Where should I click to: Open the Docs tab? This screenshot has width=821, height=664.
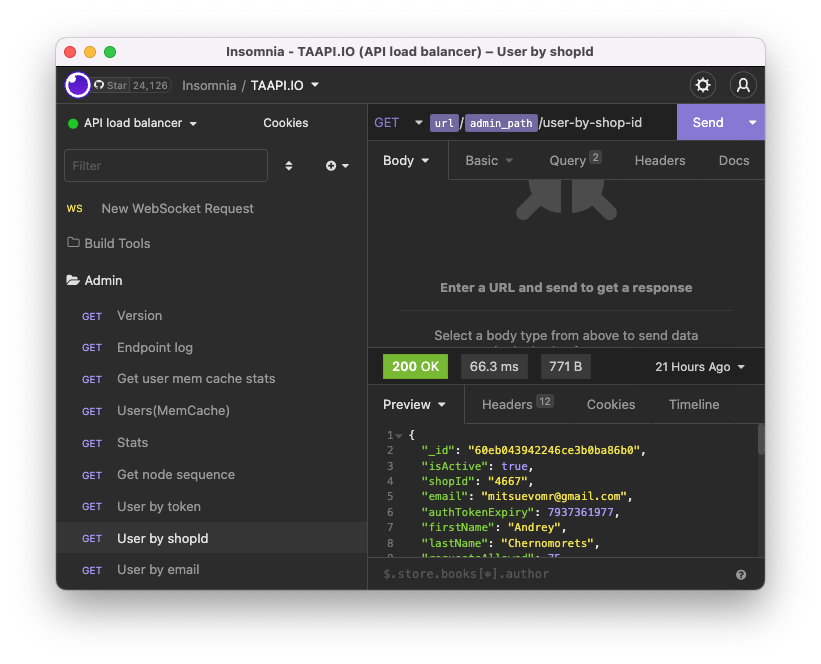click(734, 161)
